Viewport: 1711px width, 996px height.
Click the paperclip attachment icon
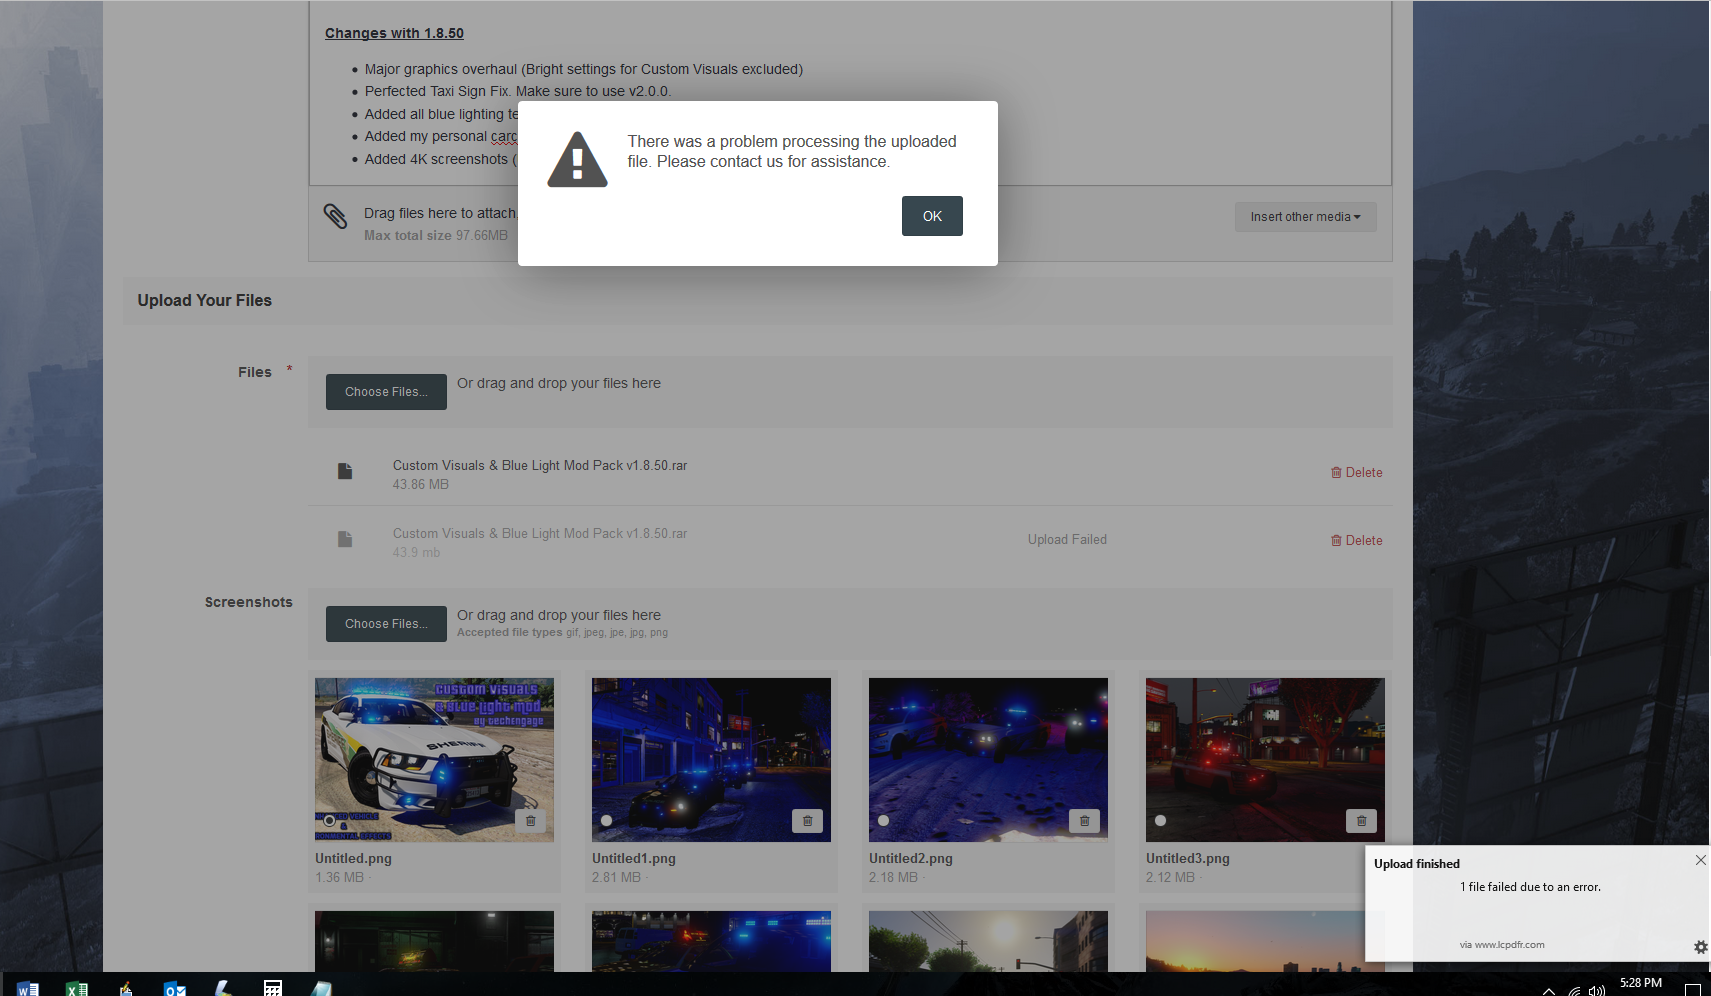tap(335, 216)
